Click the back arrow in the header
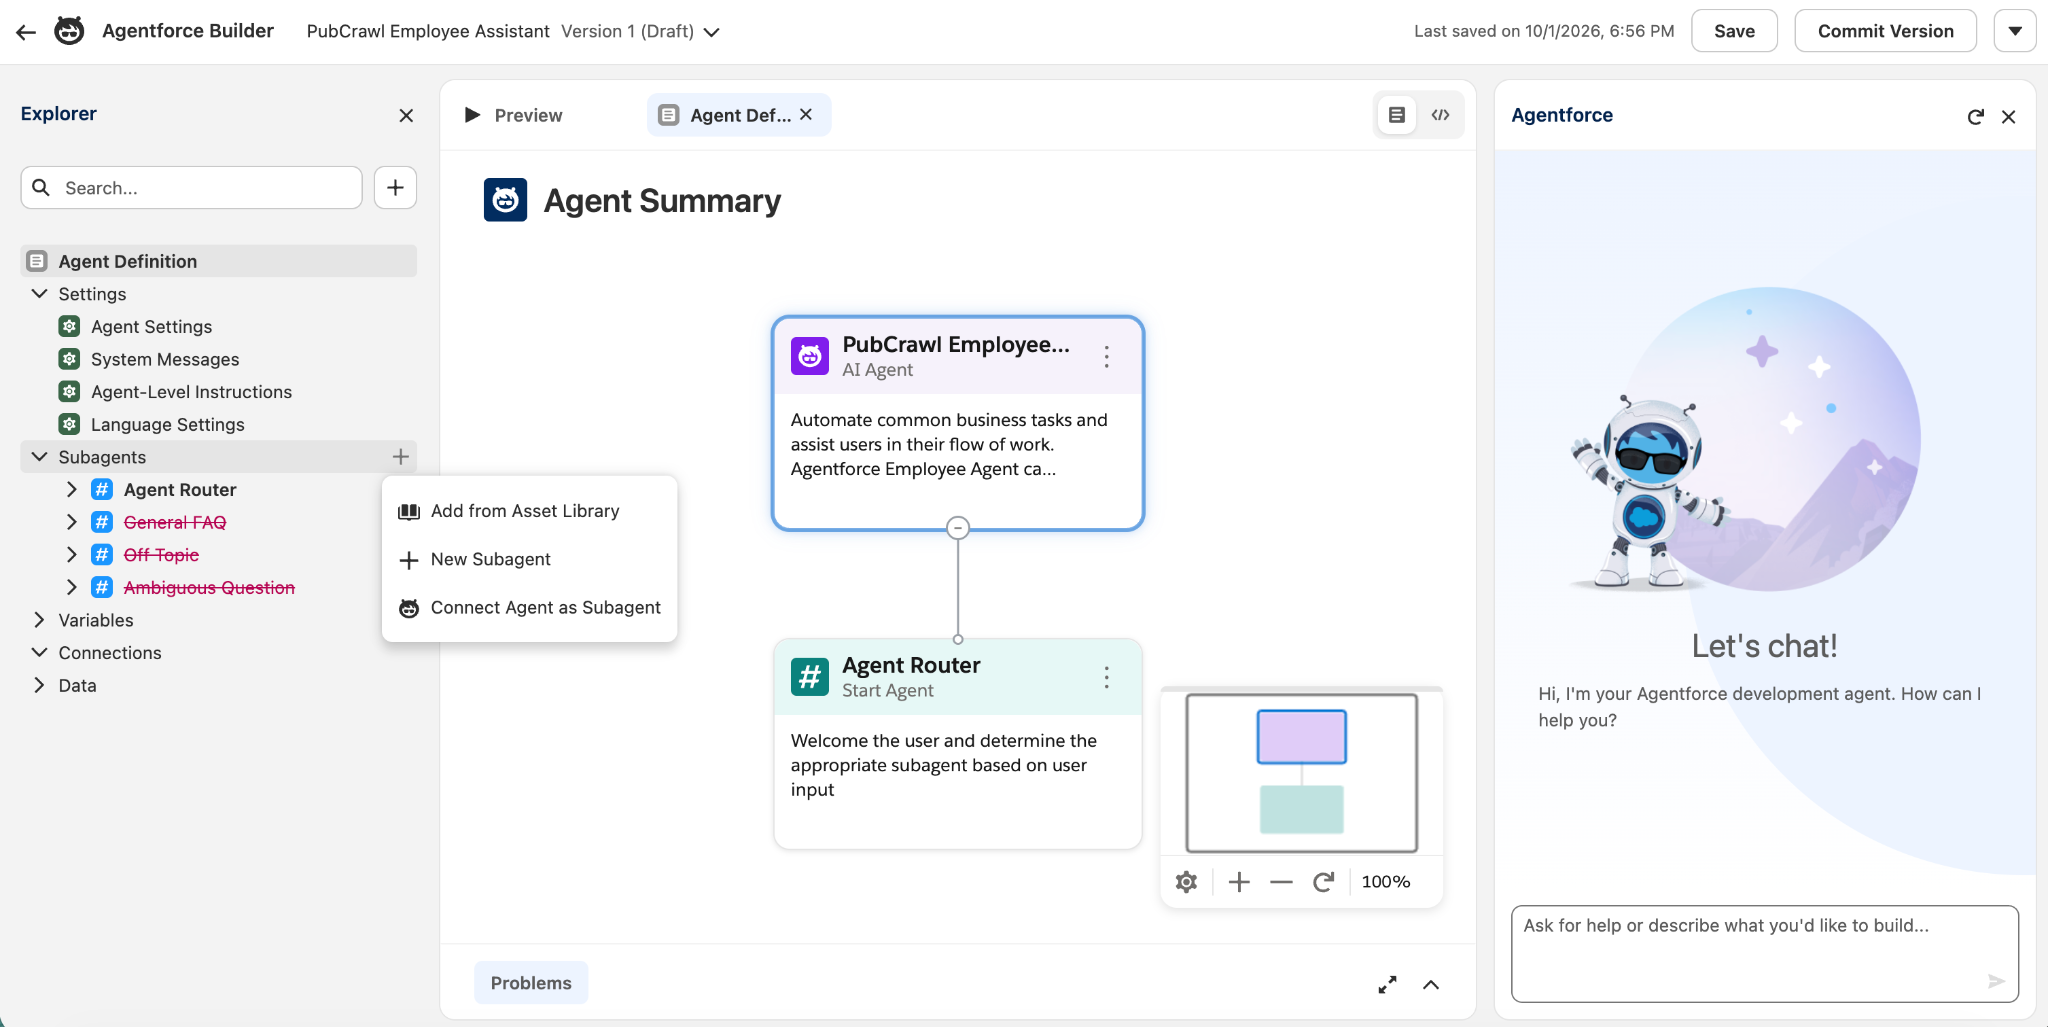Screen dimensions: 2048x1027 coord(26,32)
